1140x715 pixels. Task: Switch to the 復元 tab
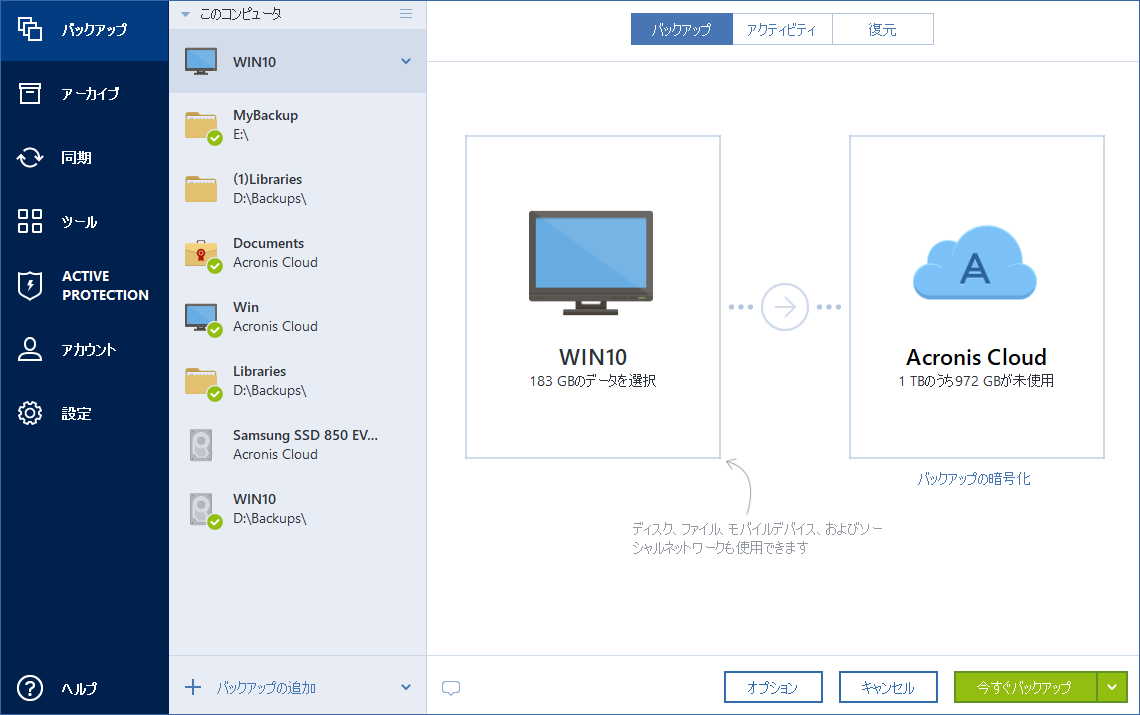pos(883,29)
